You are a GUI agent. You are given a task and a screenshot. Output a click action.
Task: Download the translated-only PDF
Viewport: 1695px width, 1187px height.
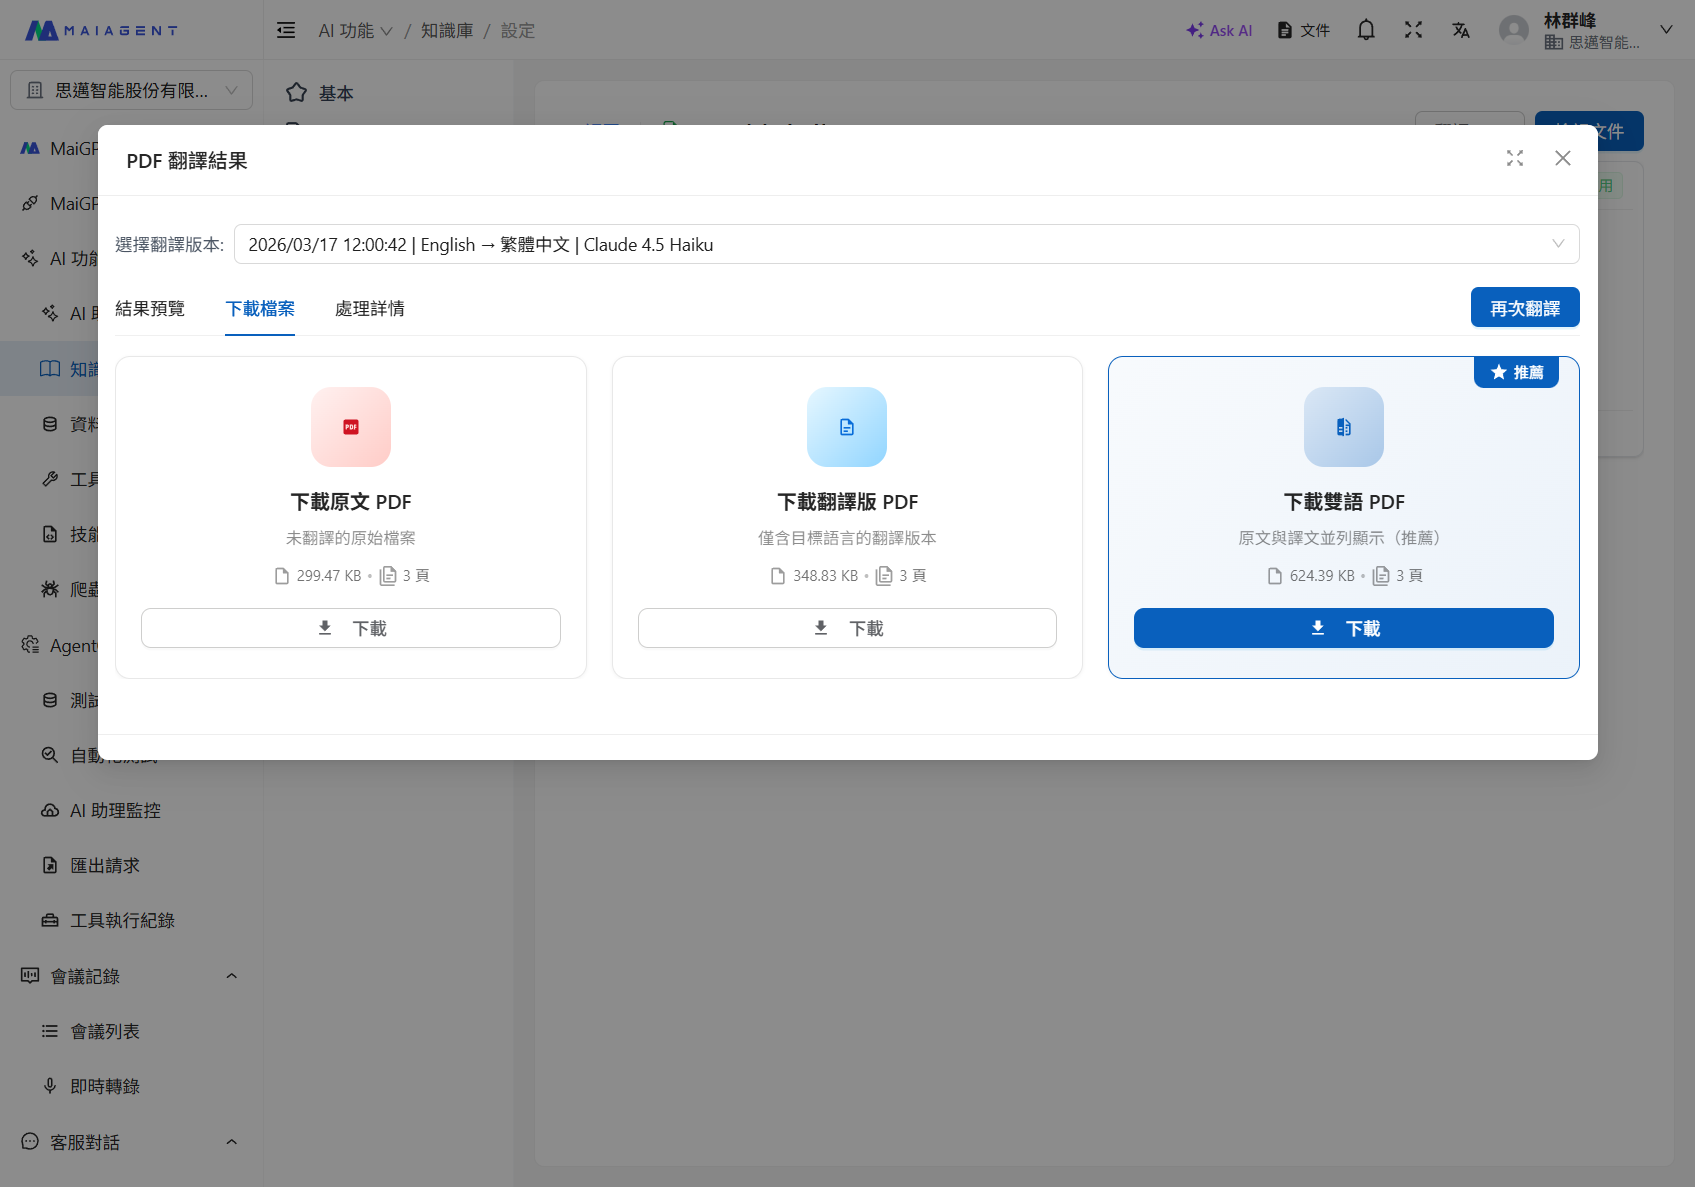pyautogui.click(x=847, y=628)
